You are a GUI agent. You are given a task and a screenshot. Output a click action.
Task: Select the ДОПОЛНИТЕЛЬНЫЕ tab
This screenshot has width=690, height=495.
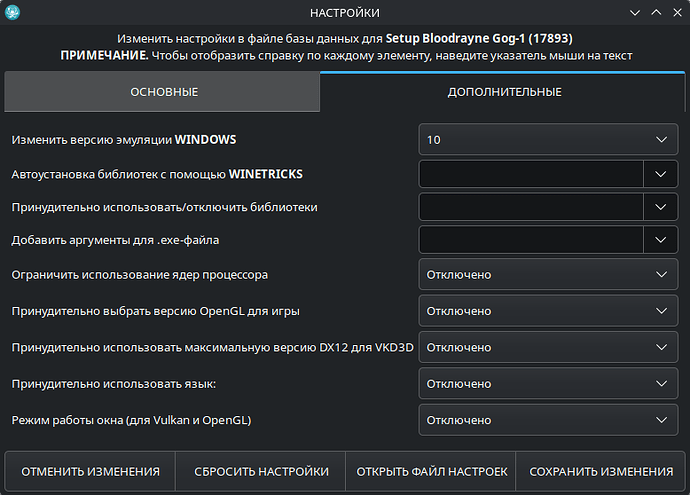pyautogui.click(x=504, y=92)
